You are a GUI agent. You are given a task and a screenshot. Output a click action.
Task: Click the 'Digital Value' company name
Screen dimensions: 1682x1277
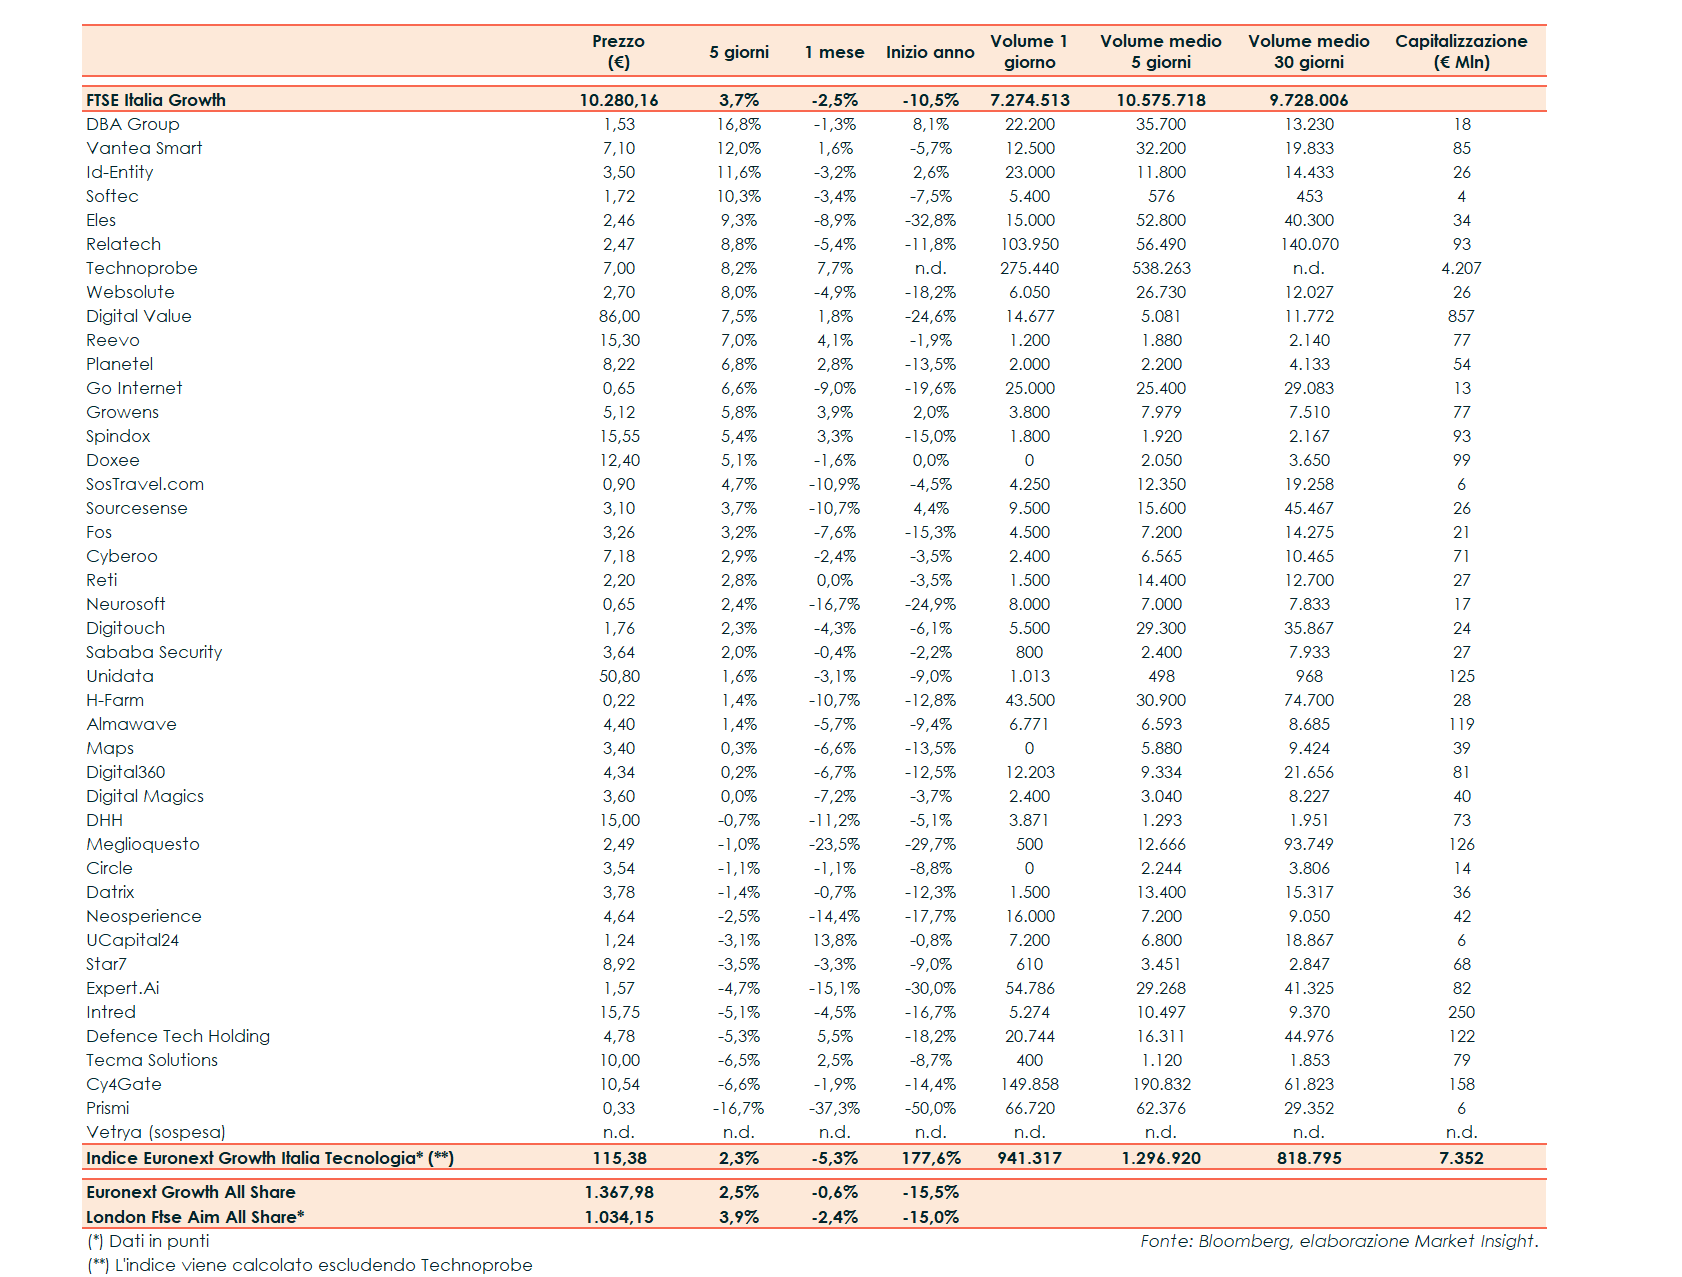click(x=139, y=316)
